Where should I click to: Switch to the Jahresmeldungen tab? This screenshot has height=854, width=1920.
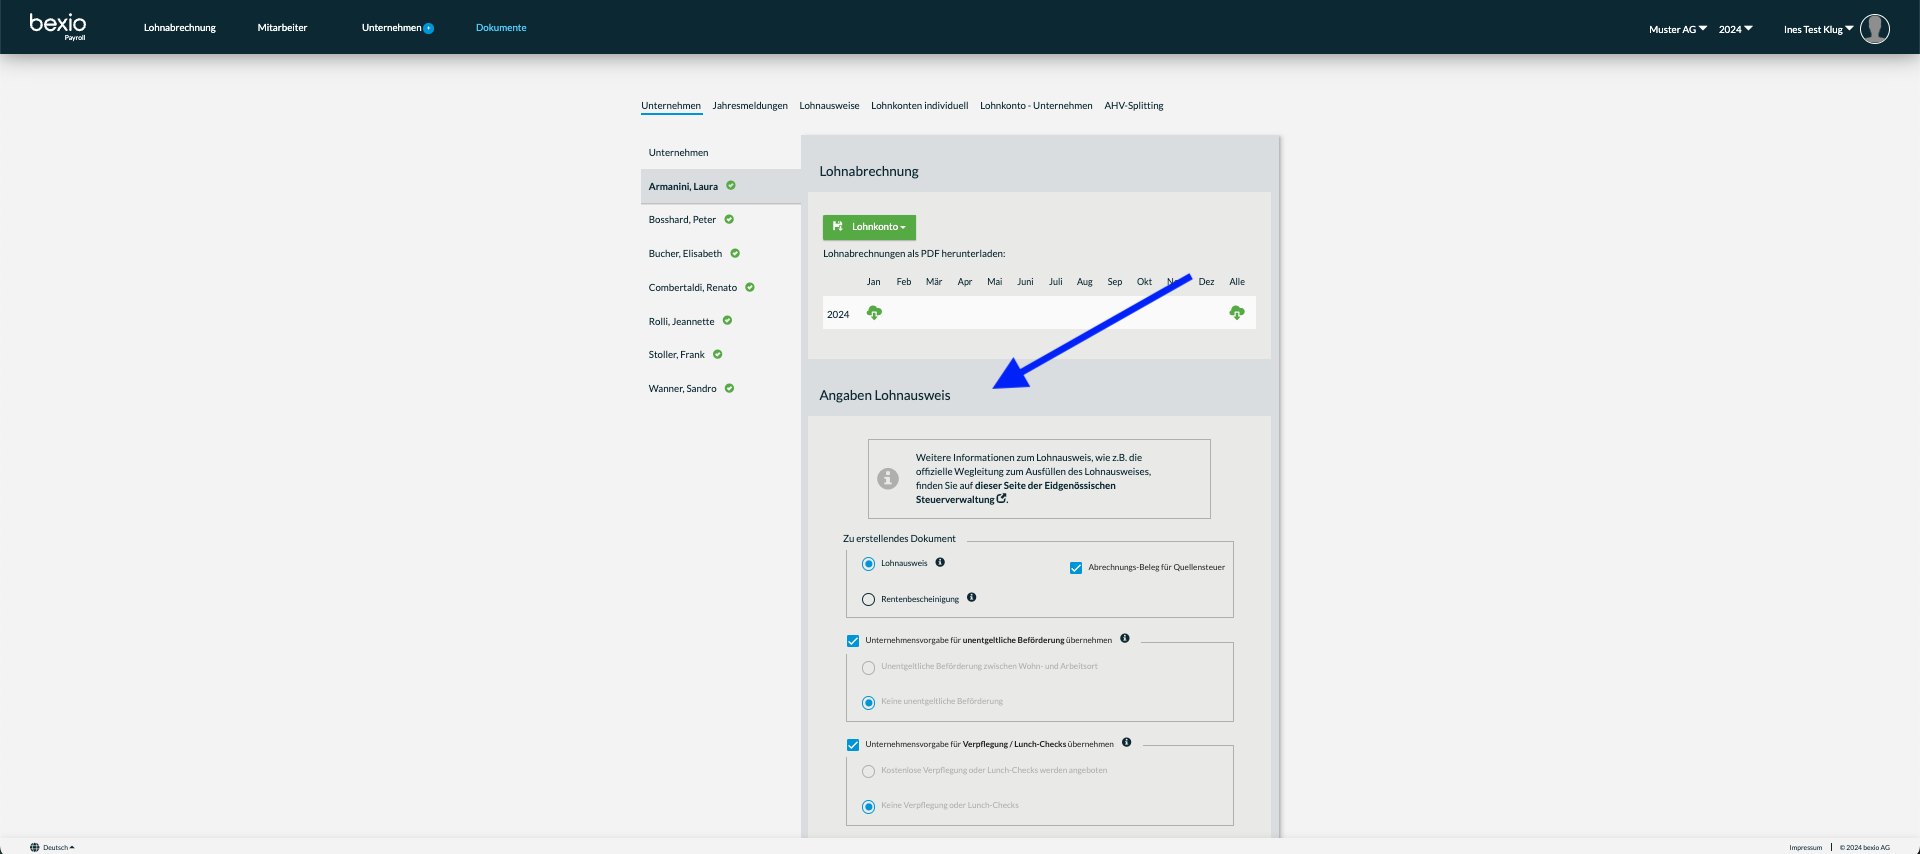pyautogui.click(x=750, y=105)
